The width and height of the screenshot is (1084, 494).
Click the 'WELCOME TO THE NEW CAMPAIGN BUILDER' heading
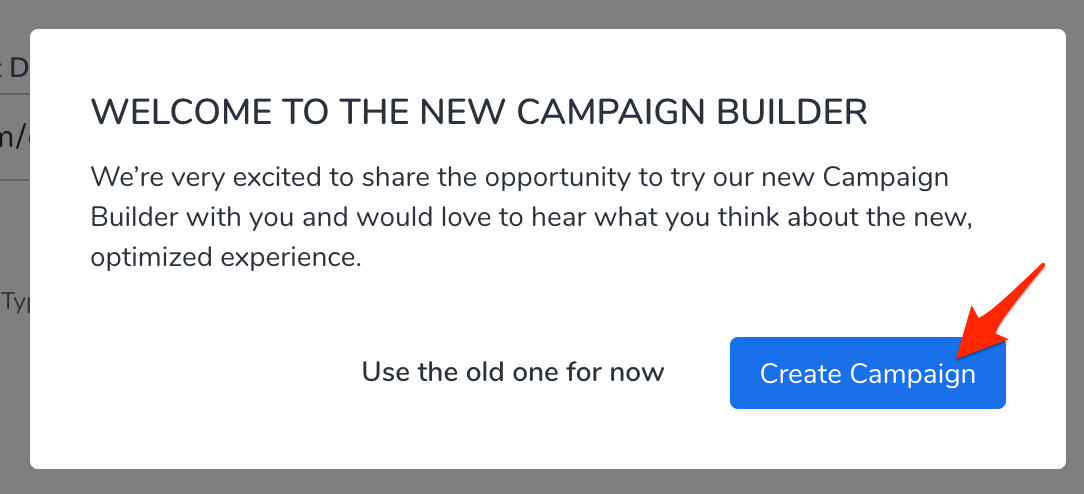(x=478, y=112)
